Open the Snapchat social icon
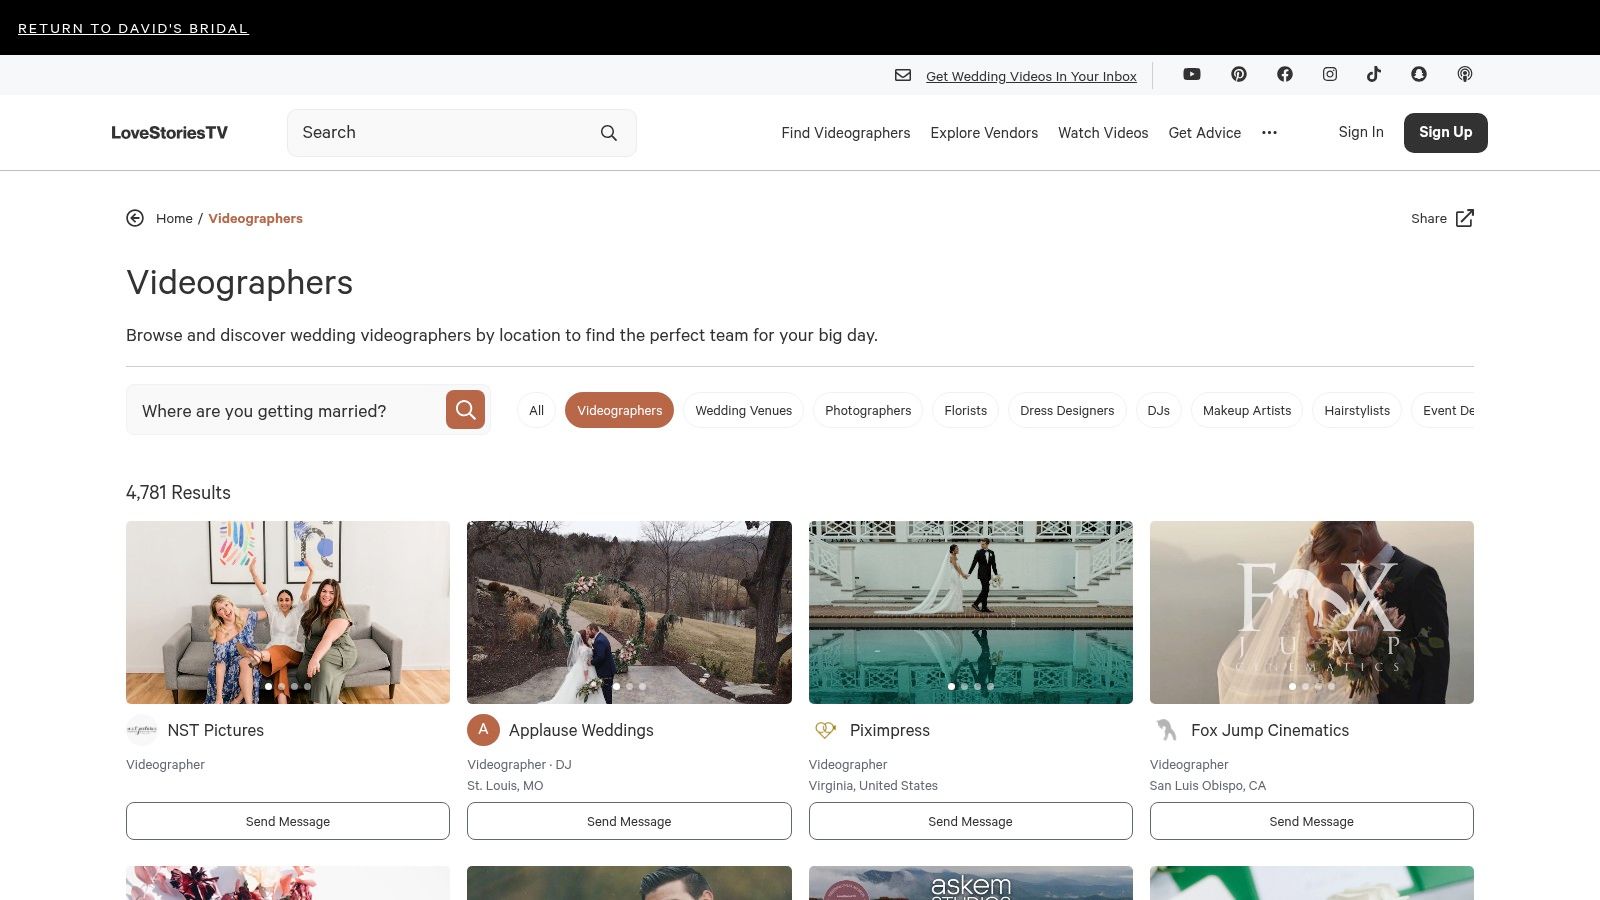The height and width of the screenshot is (900, 1600). [x=1419, y=74]
